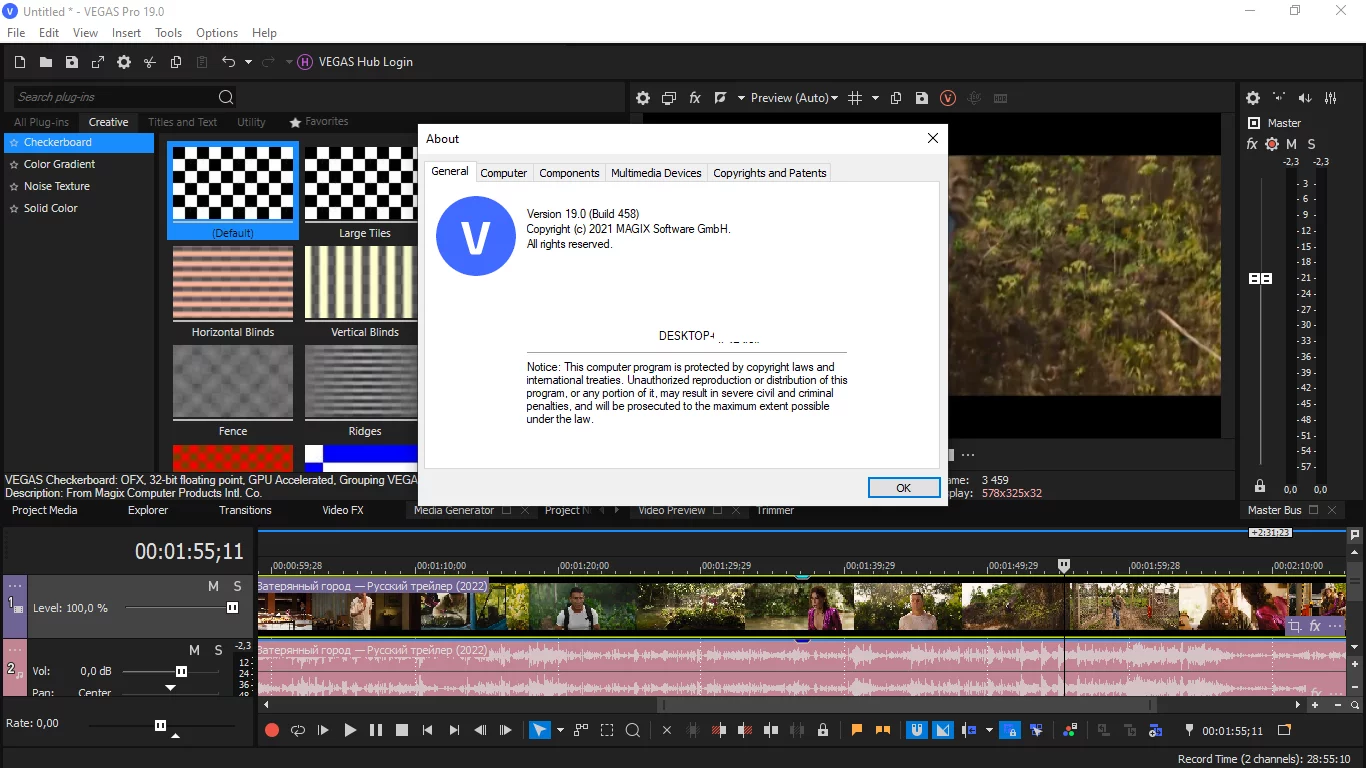Image resolution: width=1366 pixels, height=768 pixels.
Task: Click the Record button in transport
Action: [x=272, y=731]
